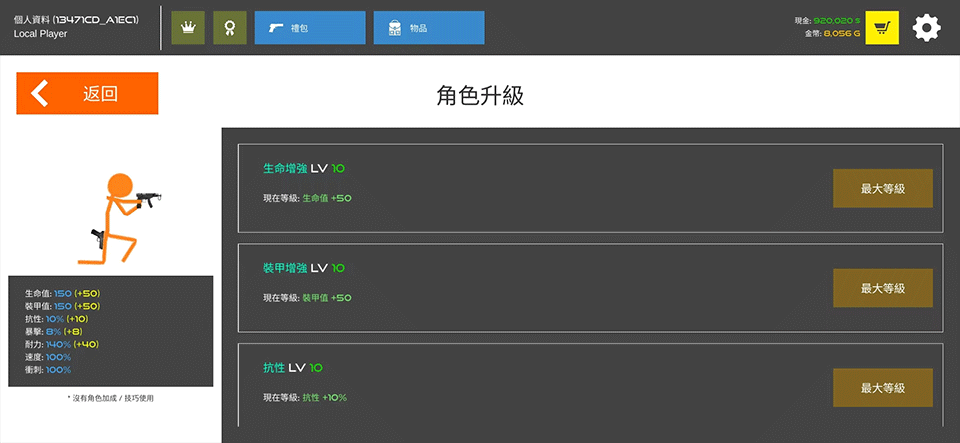Click 現在等級: 抗性 +10% description
This screenshot has width=960, height=443.
(305, 398)
